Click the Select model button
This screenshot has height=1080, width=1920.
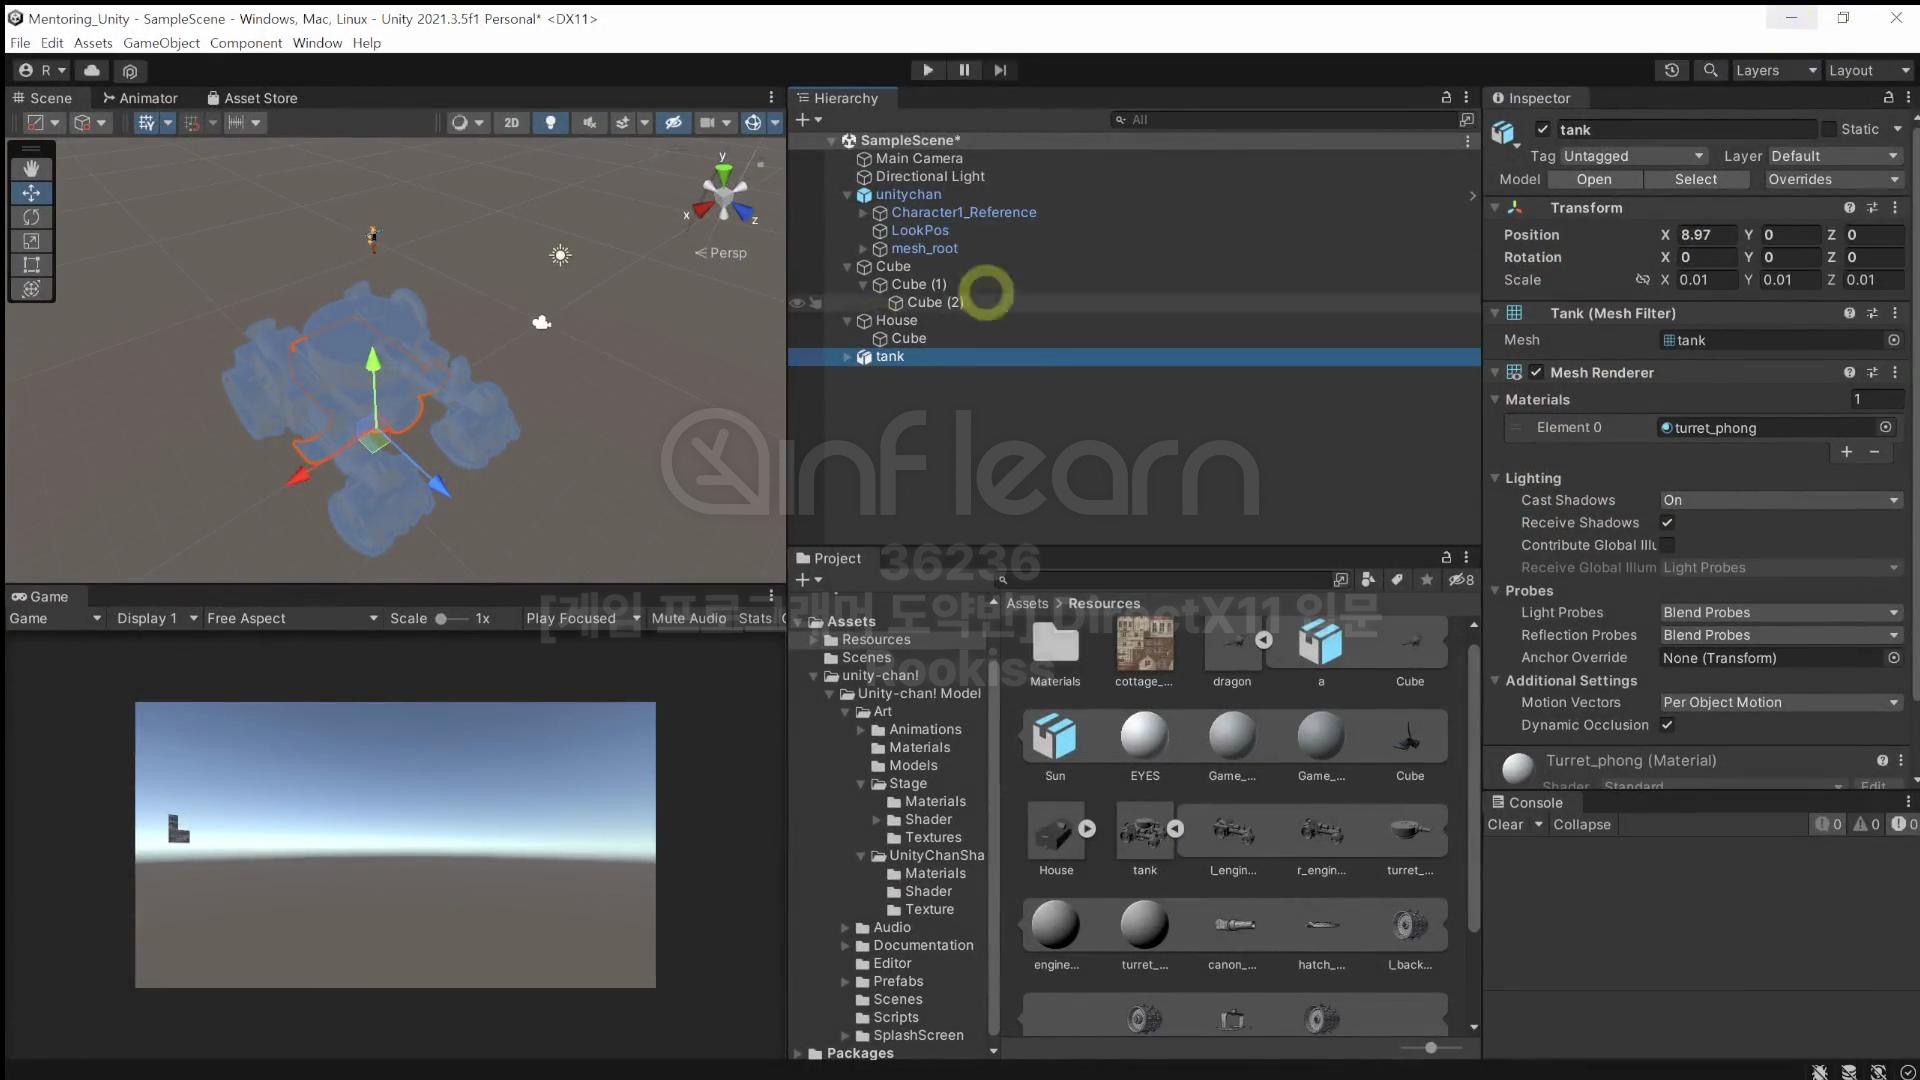coord(1695,179)
